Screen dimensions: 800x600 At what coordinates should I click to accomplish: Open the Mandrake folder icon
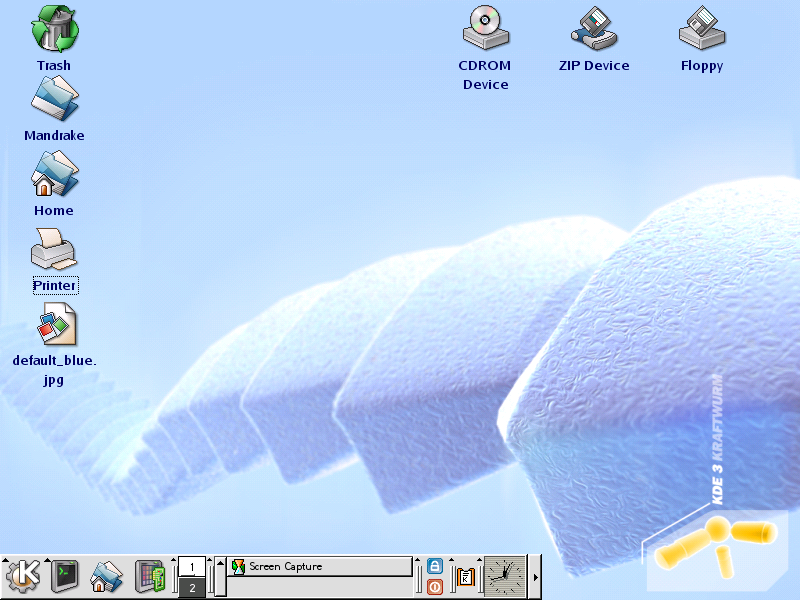click(54, 98)
